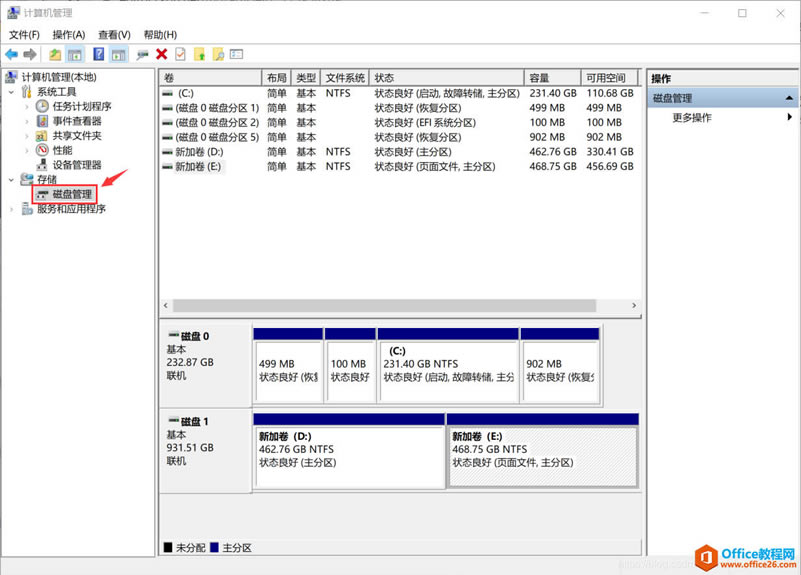The image size is (801, 575).
Task: Open the 帮助(H) menu
Action: 160,35
